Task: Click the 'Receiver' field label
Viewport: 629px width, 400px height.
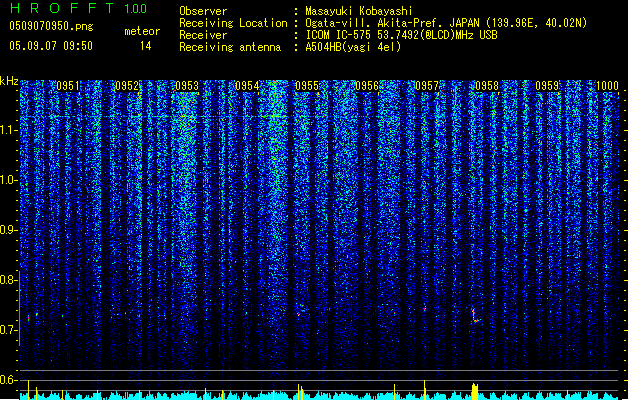Action: point(203,35)
